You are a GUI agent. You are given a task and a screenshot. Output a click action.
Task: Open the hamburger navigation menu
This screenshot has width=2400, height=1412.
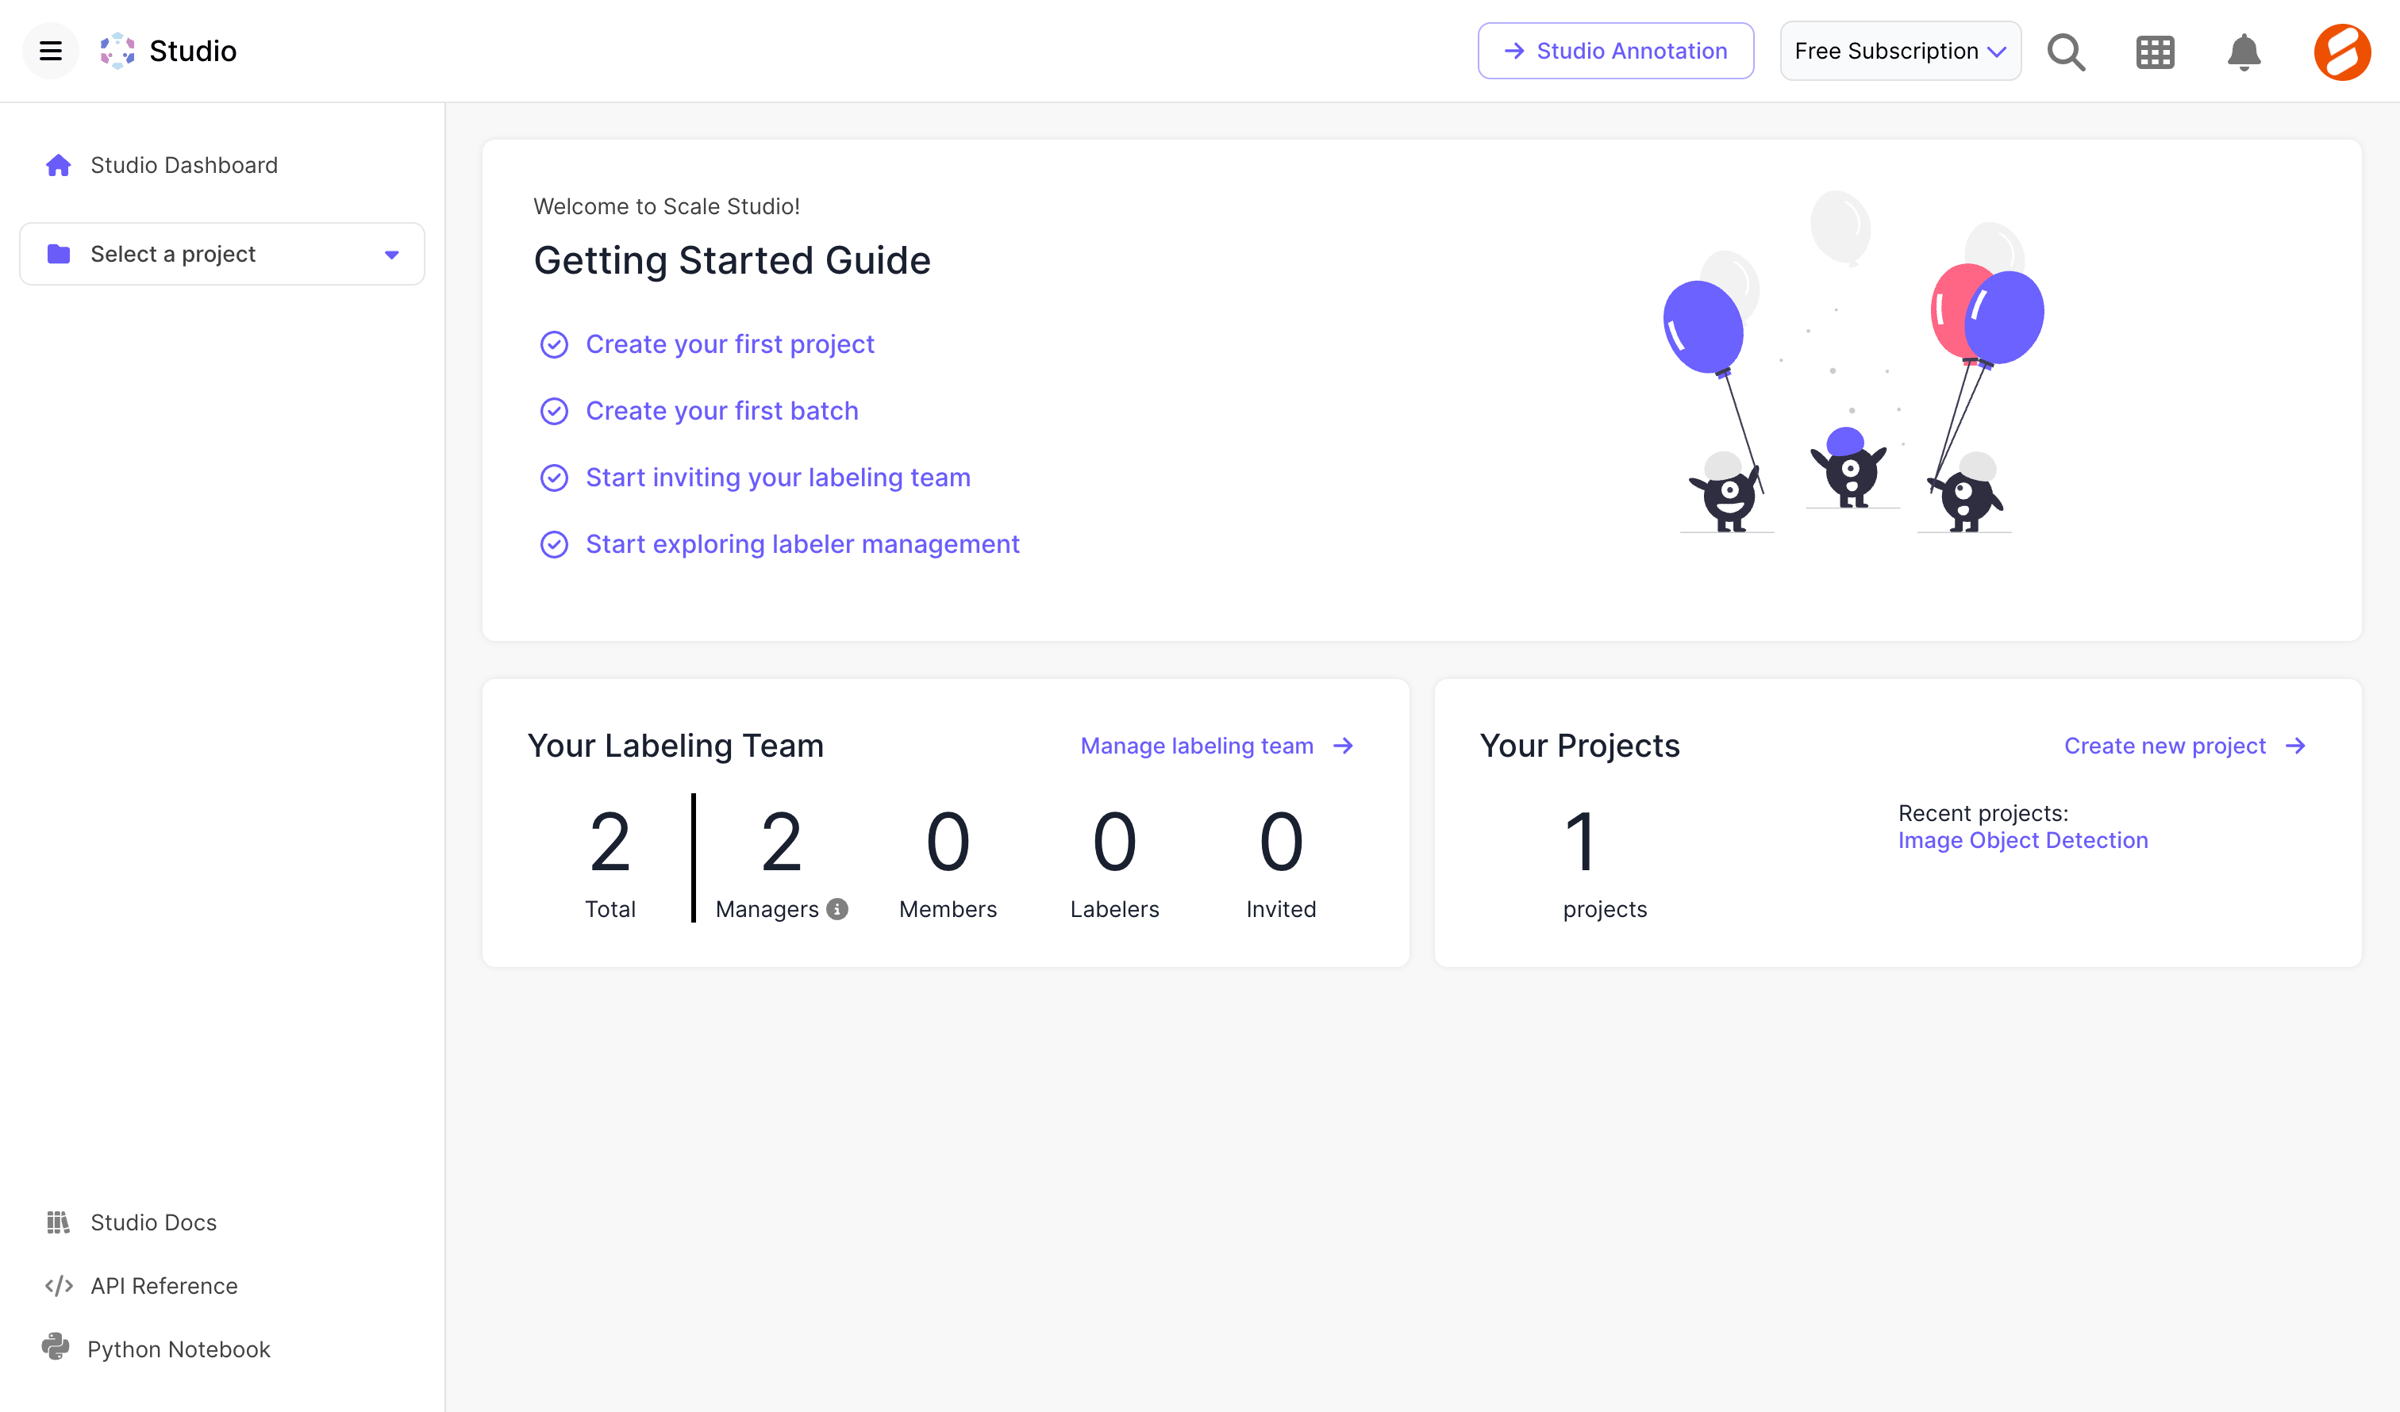point(50,51)
